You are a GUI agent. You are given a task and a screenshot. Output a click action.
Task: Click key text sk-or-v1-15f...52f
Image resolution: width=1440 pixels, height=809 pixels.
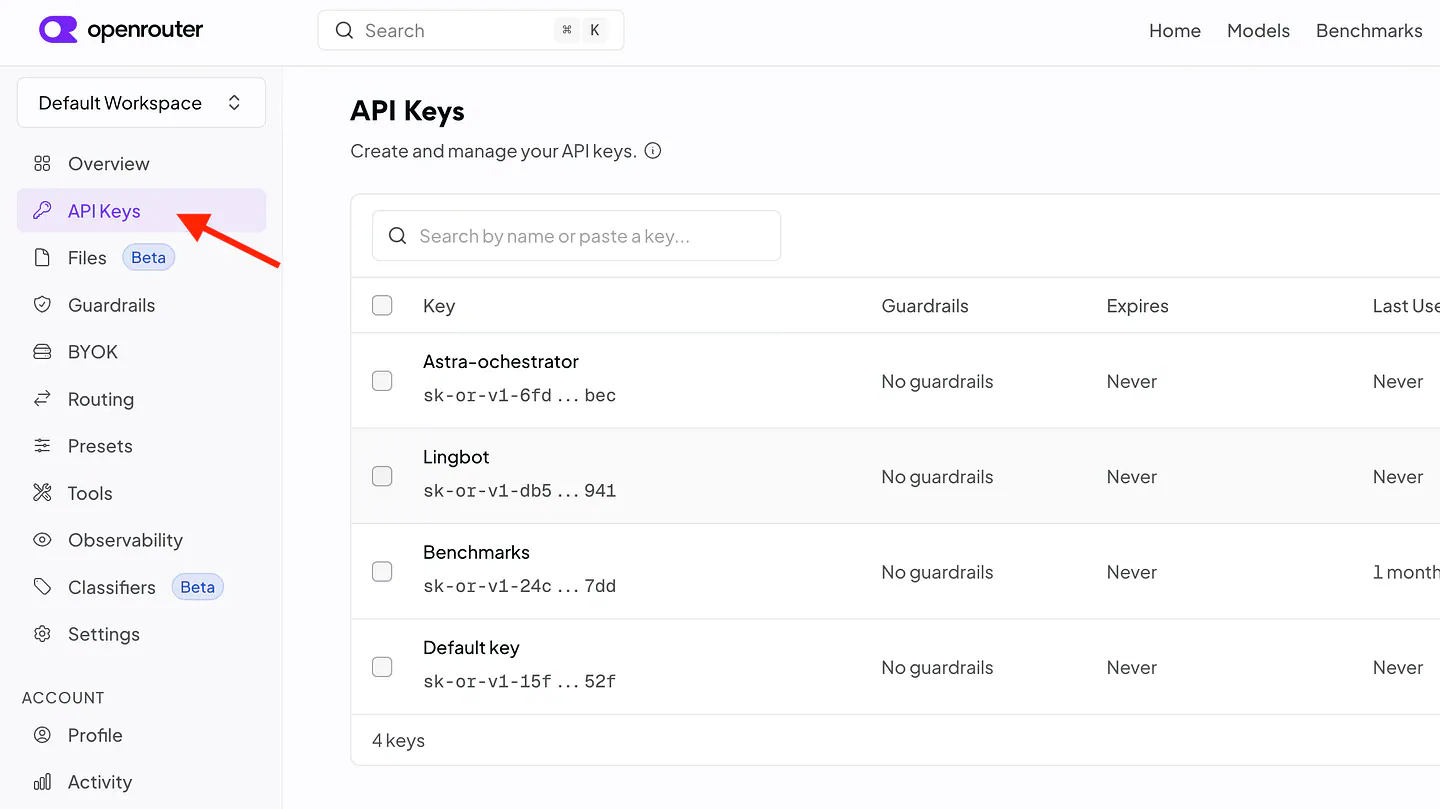coord(519,682)
